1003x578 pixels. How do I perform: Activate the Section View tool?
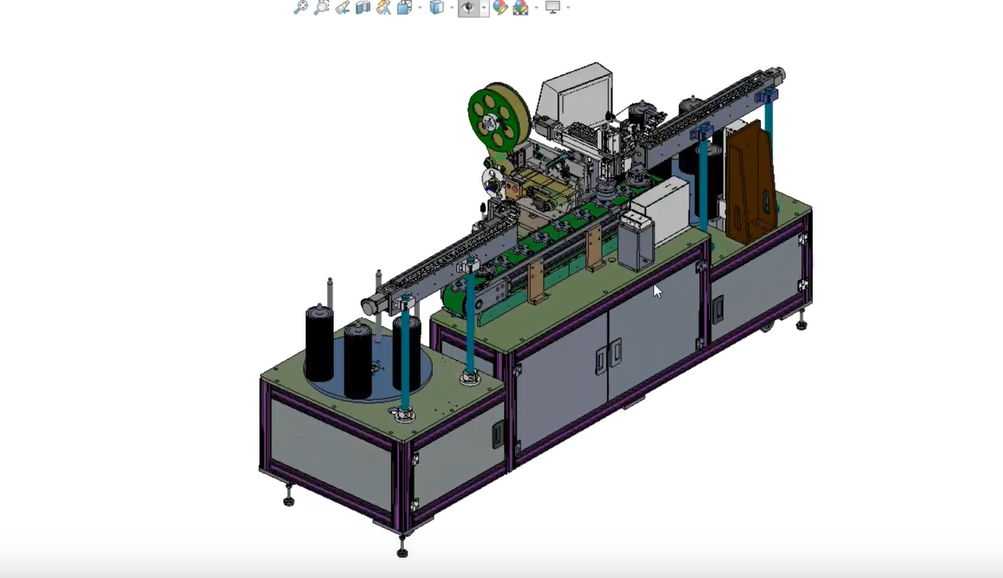[363, 7]
